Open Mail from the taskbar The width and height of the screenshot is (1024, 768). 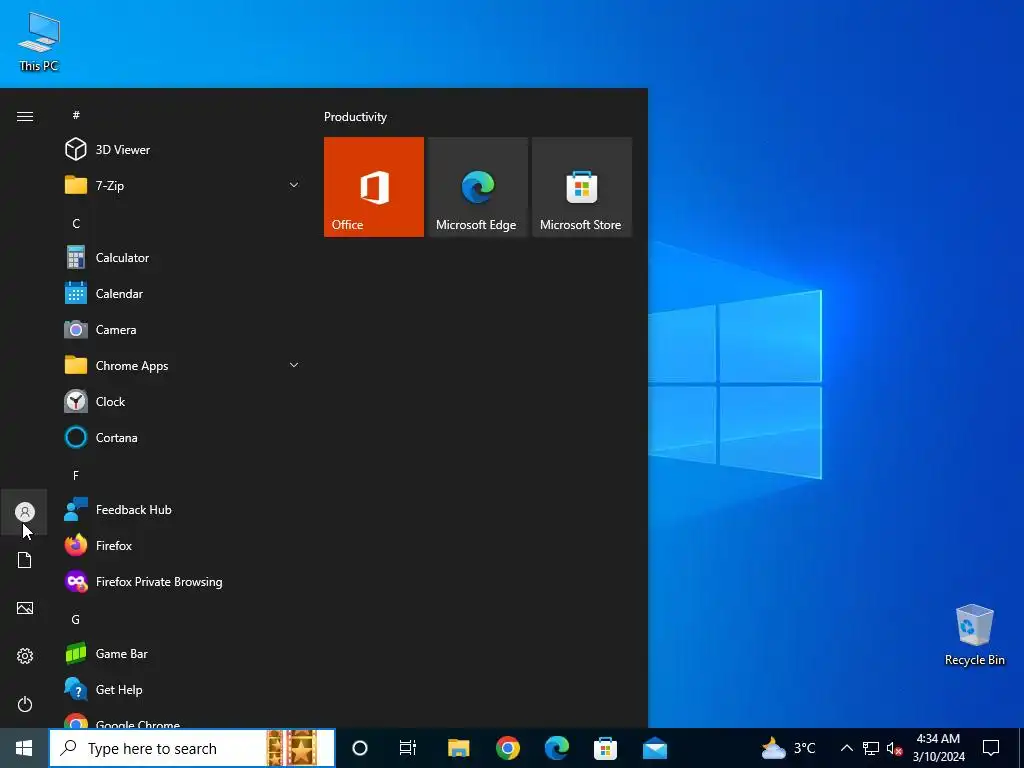coord(654,748)
